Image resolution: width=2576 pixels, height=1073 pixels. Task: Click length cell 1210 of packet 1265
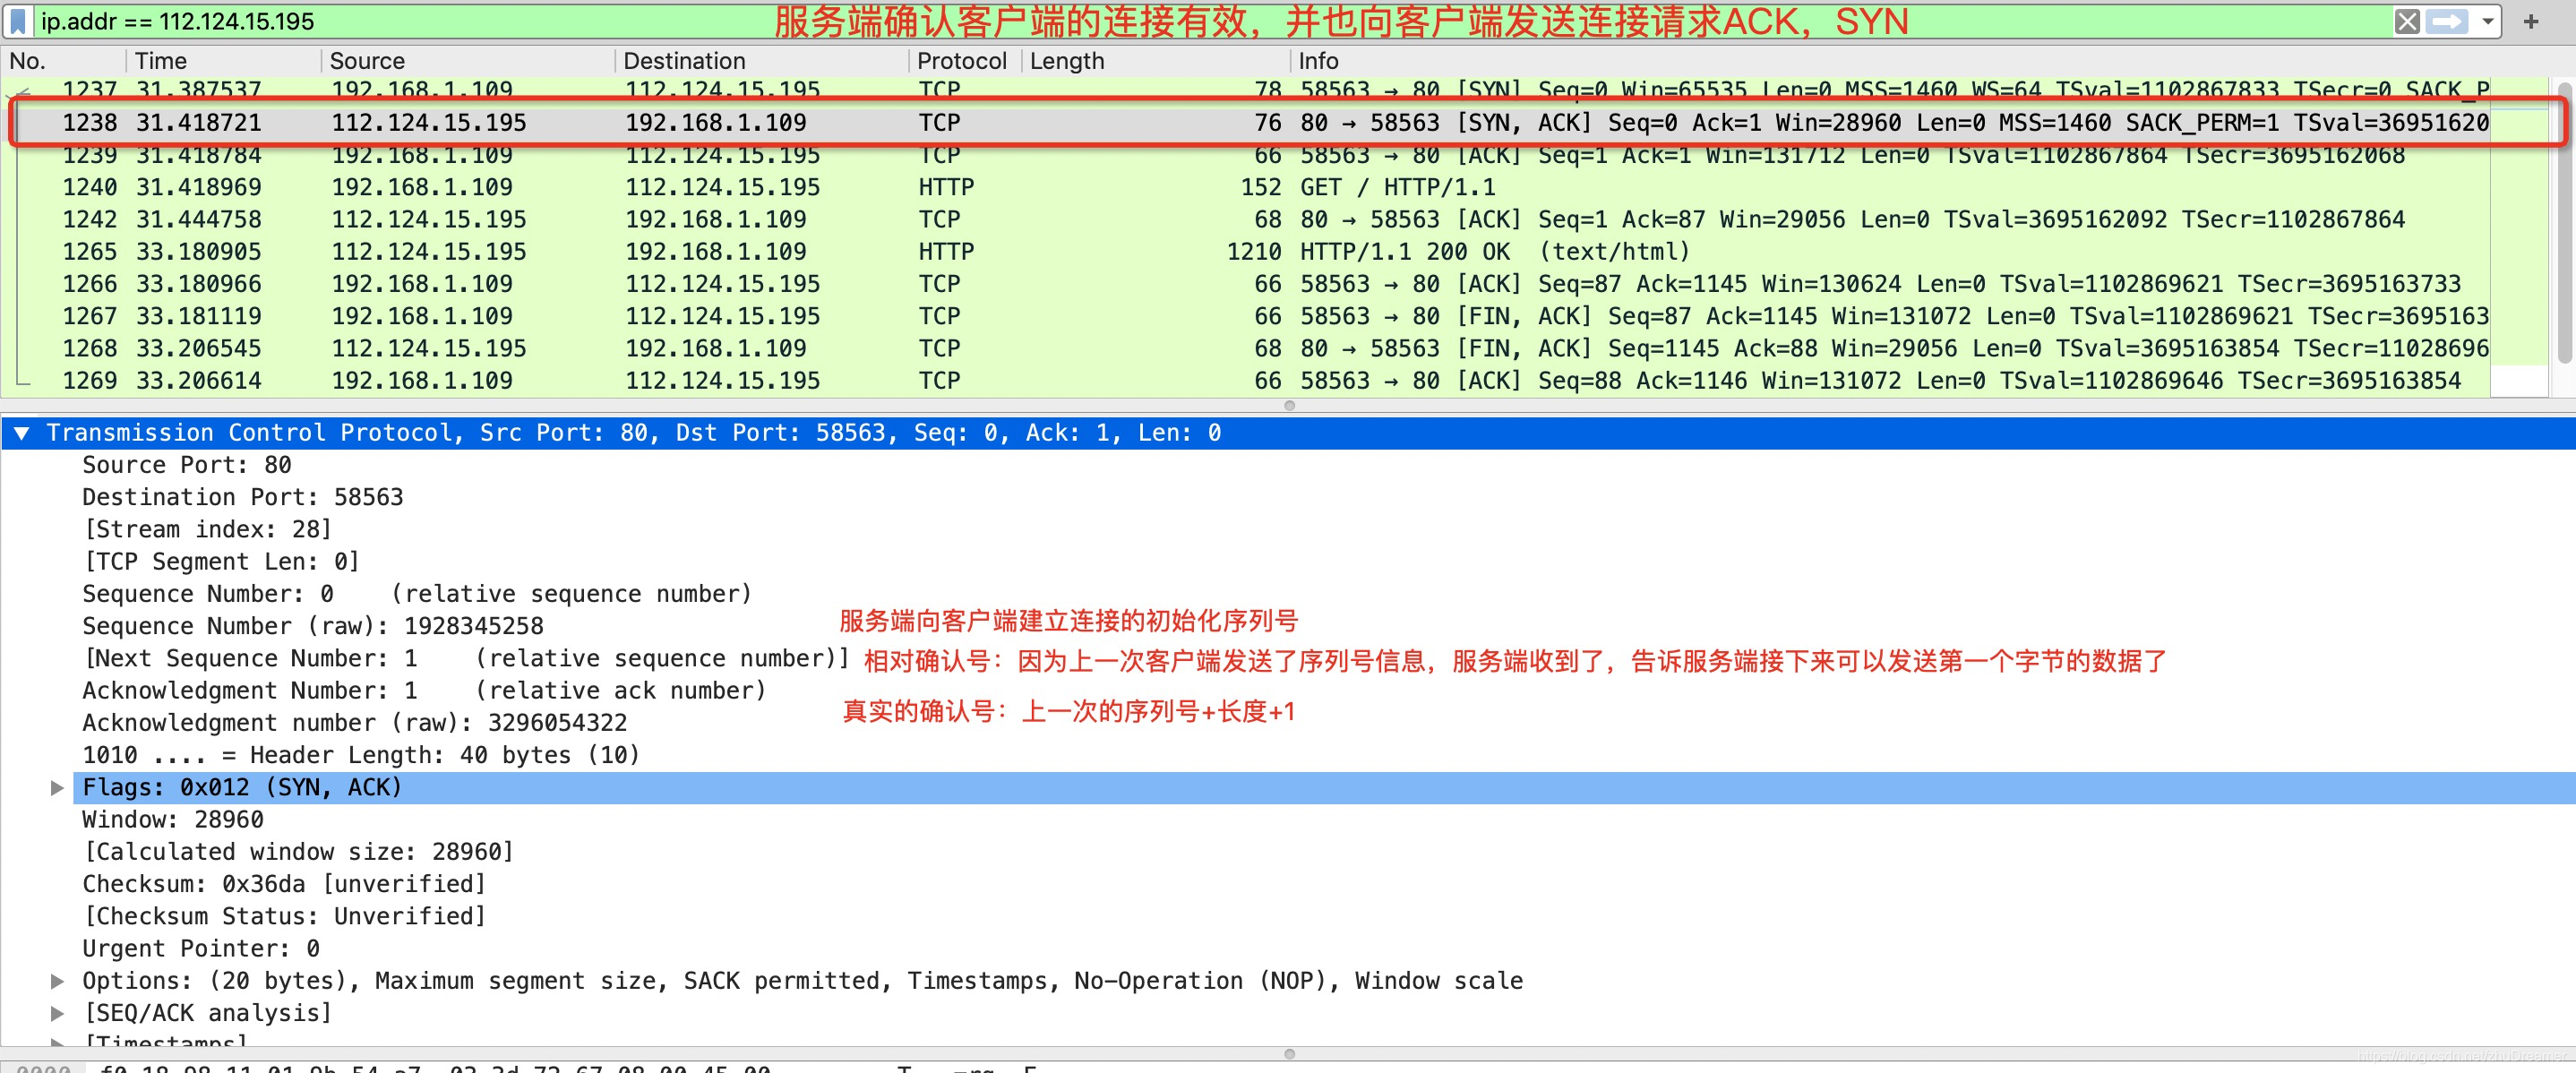[1254, 252]
